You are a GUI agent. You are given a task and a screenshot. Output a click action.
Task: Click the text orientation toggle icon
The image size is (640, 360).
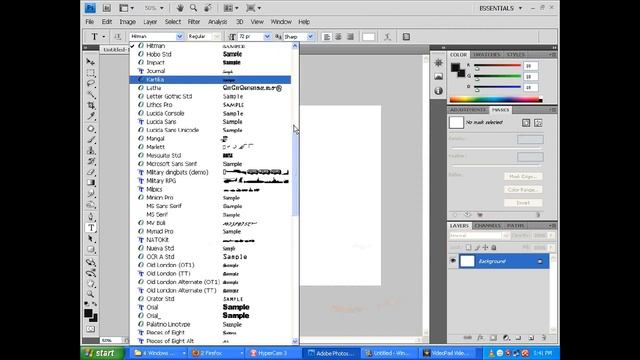[118, 37]
